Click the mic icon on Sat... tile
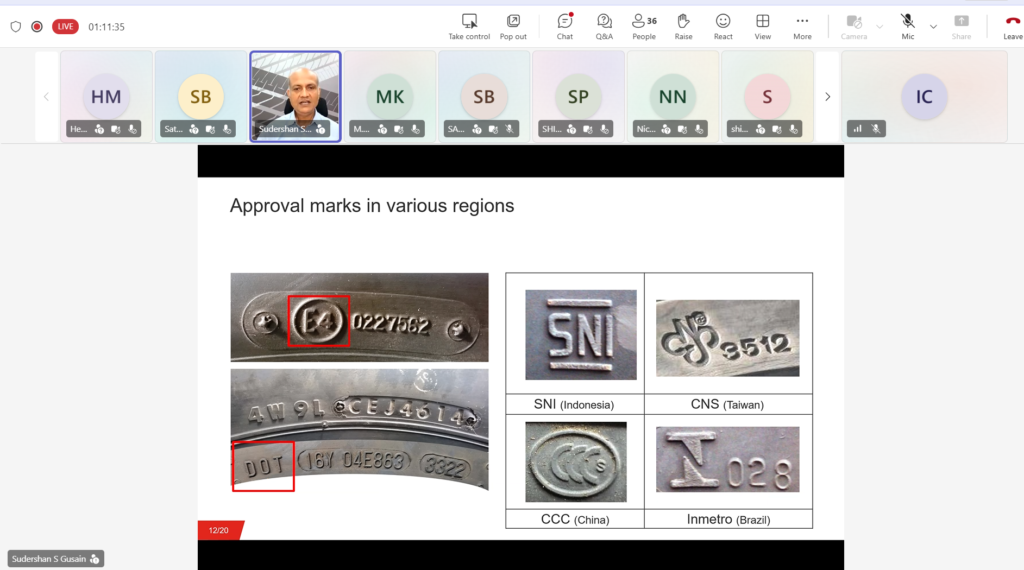Image resolution: width=1024 pixels, height=570 pixels. click(227, 129)
